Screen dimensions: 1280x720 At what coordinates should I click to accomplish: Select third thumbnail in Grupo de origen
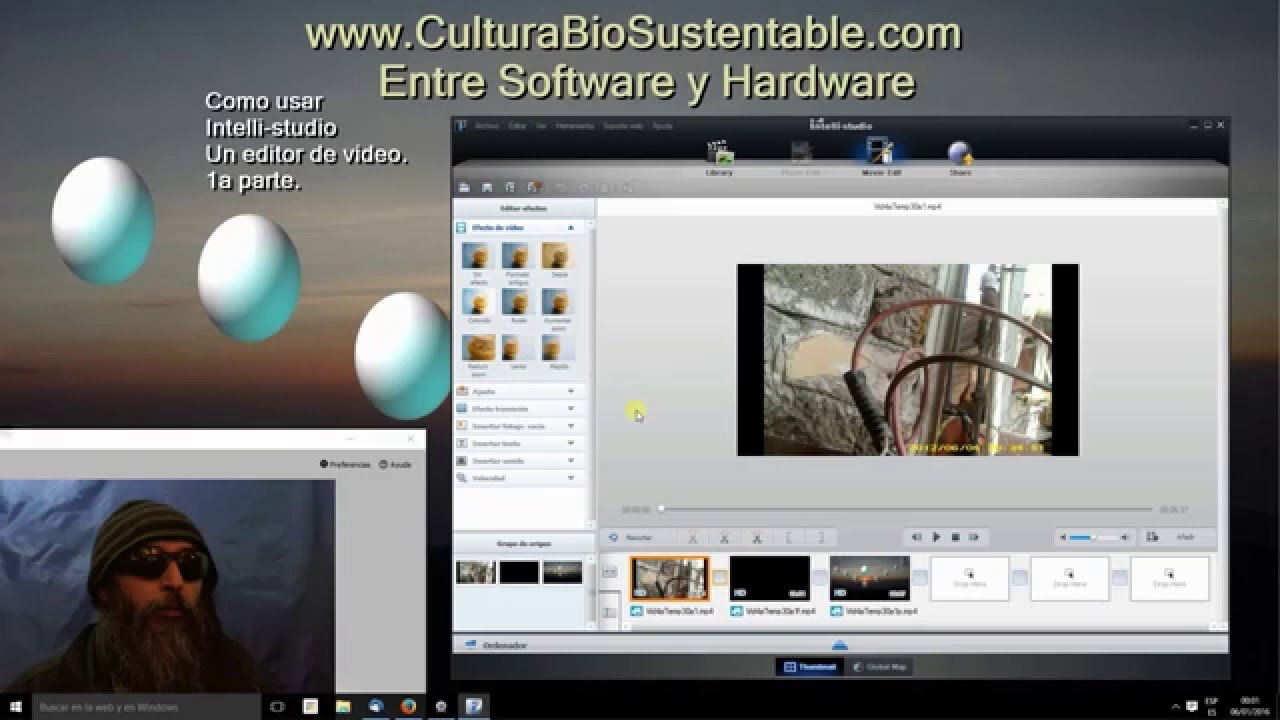(562, 572)
